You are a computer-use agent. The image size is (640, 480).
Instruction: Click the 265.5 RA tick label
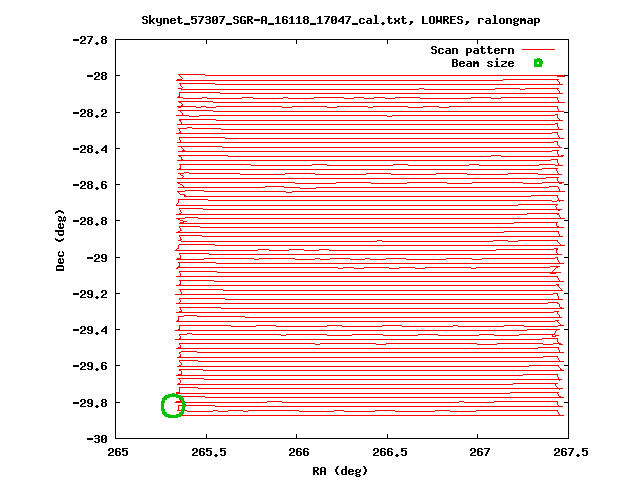(209, 452)
